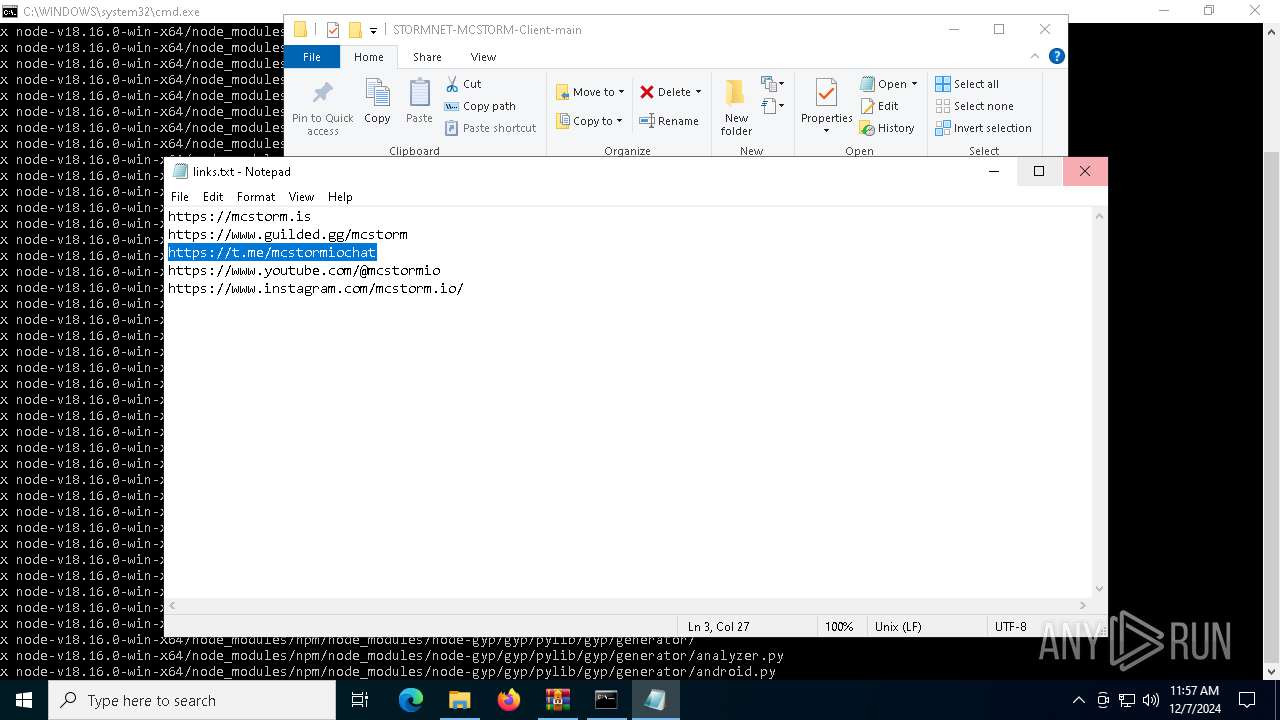
Task: Click History in the Explorer ribbon
Action: point(887,128)
